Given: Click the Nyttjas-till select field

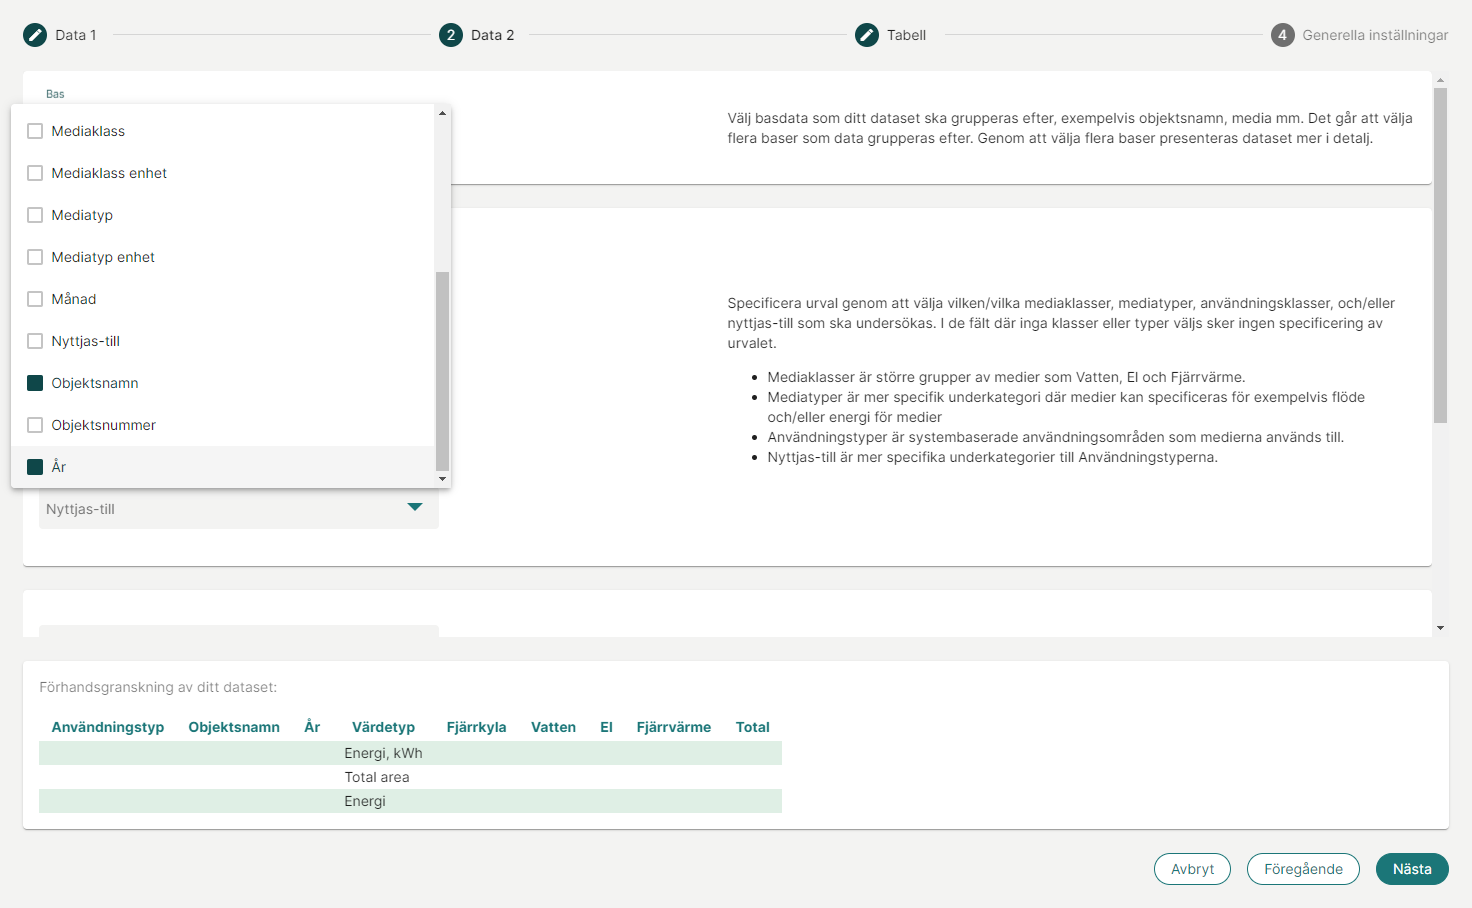Looking at the screenshot, I should 239,509.
